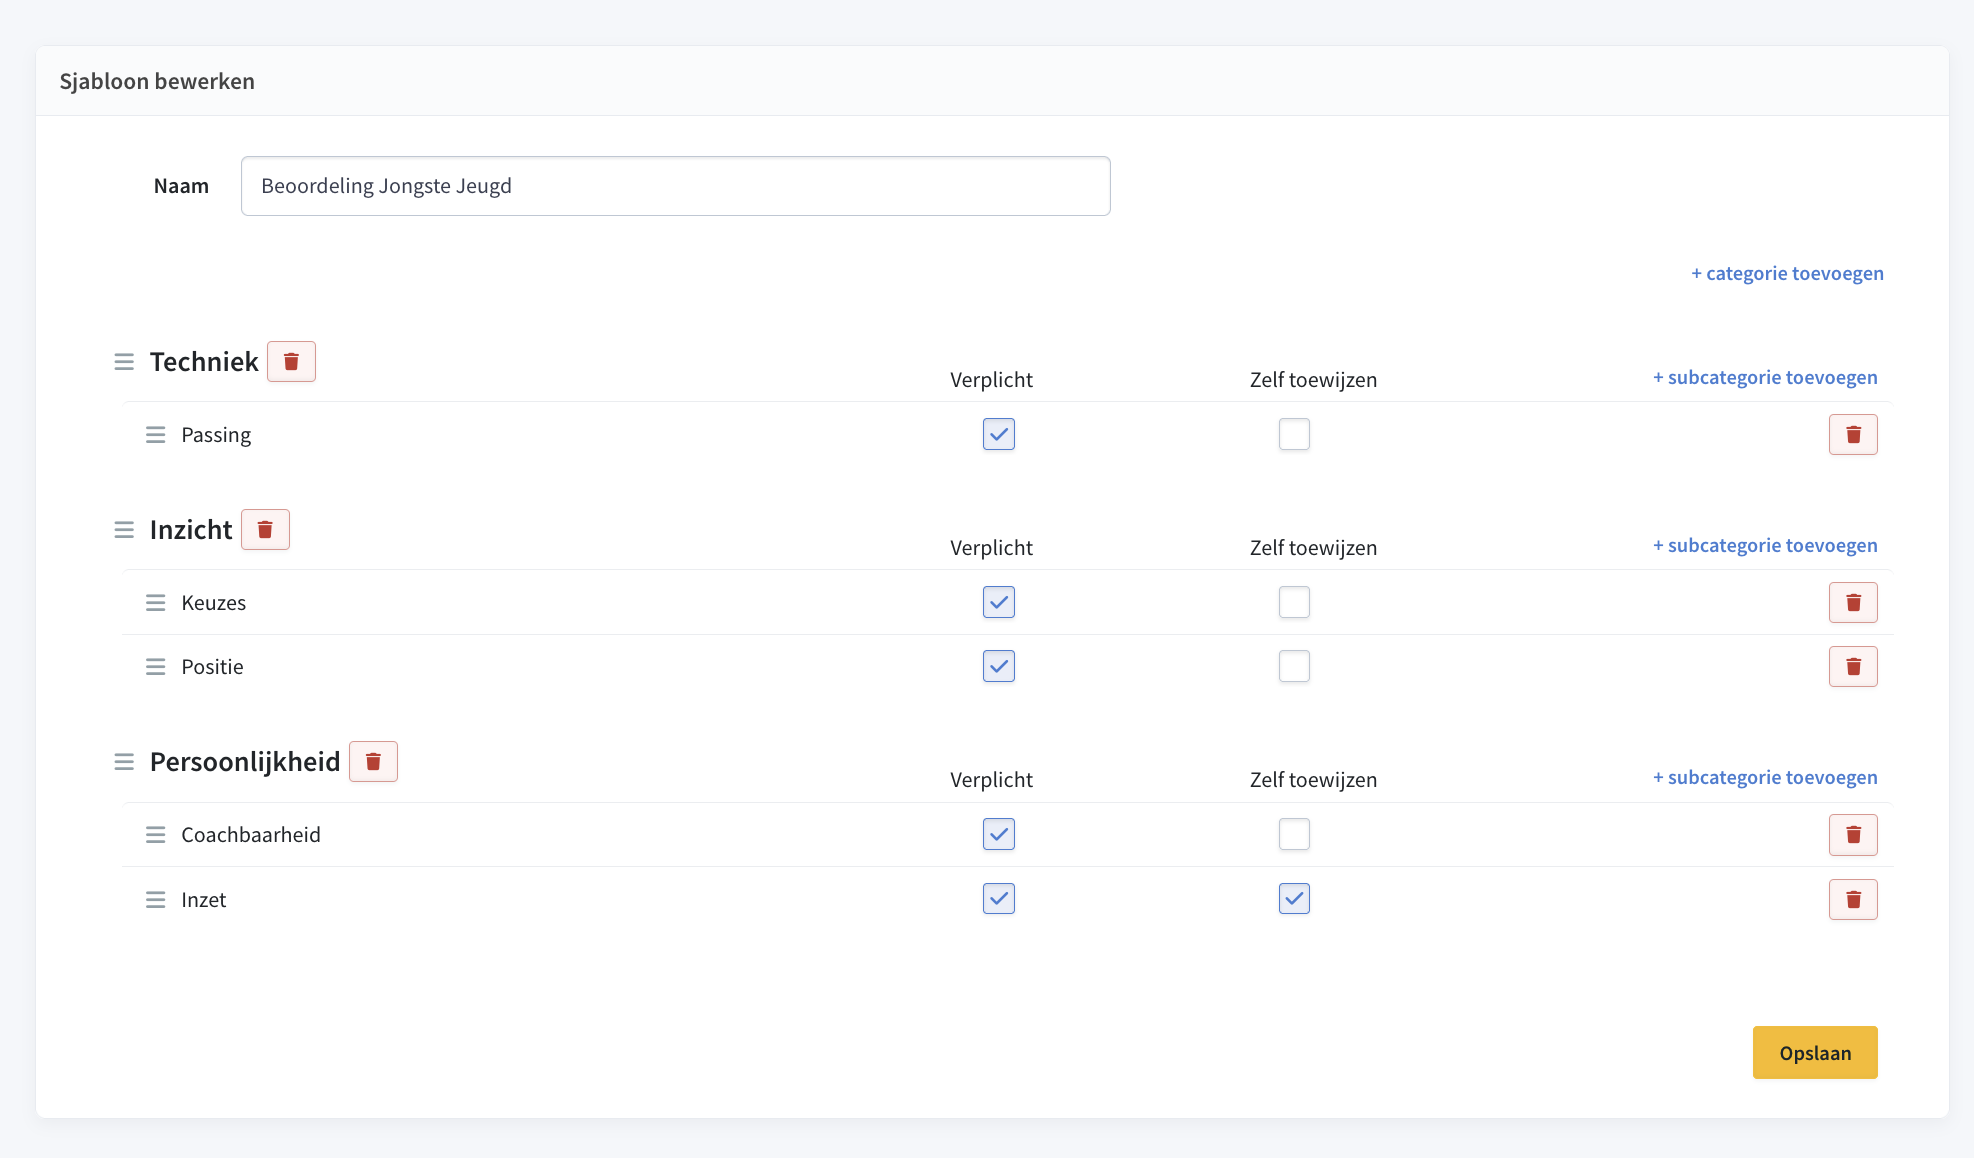The width and height of the screenshot is (1974, 1158).
Task: Remove the Inzet subcategory row
Action: click(x=1852, y=899)
